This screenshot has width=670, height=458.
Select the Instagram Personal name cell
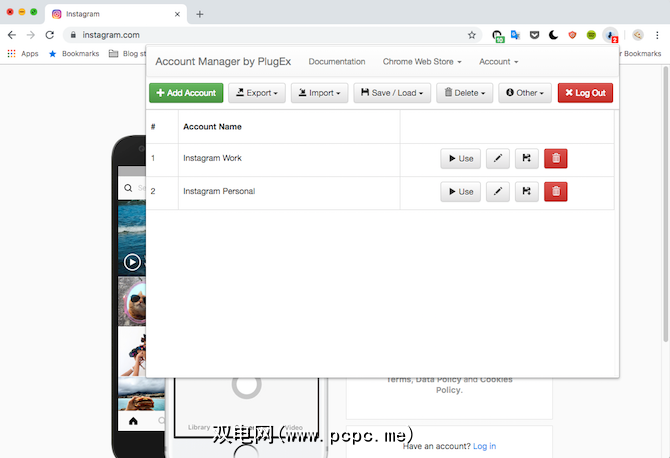[x=289, y=193]
